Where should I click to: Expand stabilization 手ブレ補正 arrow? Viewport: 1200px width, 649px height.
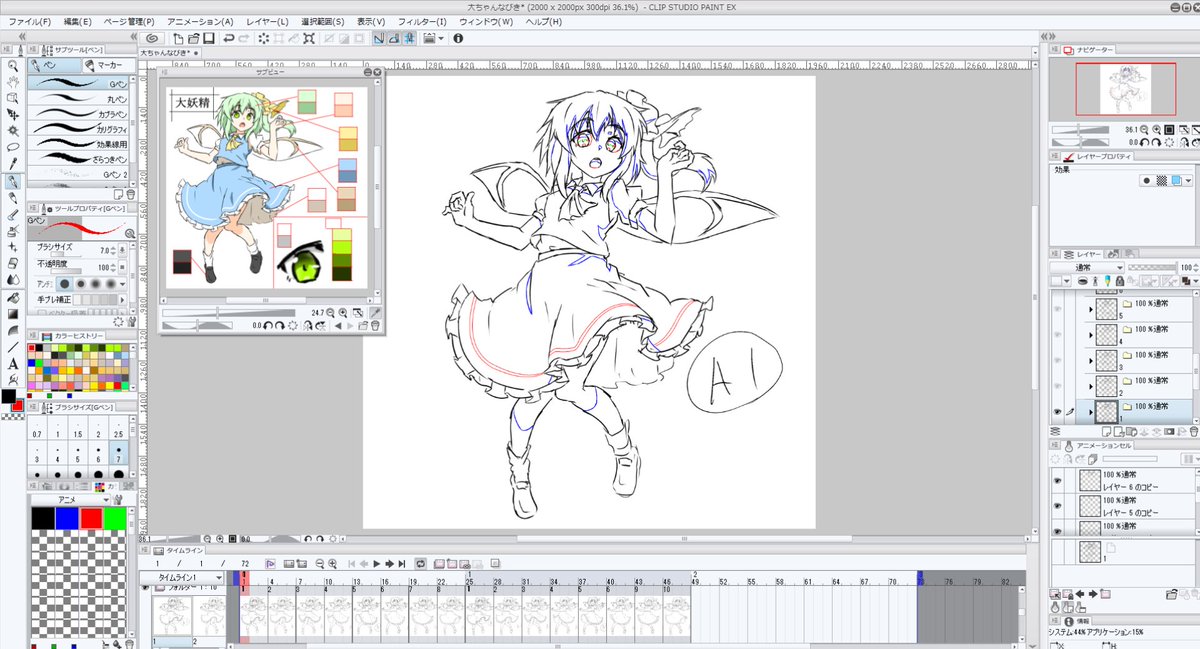(x=123, y=299)
